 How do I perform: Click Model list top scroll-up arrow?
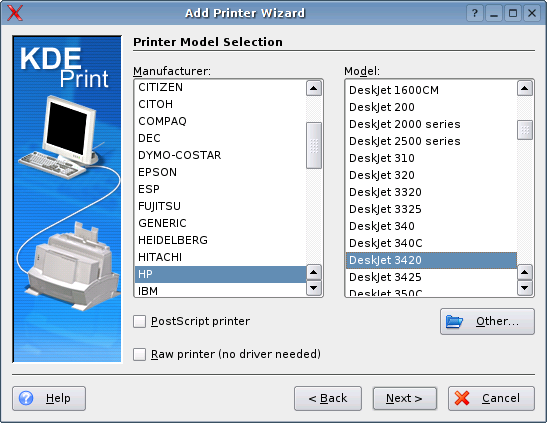525,88
